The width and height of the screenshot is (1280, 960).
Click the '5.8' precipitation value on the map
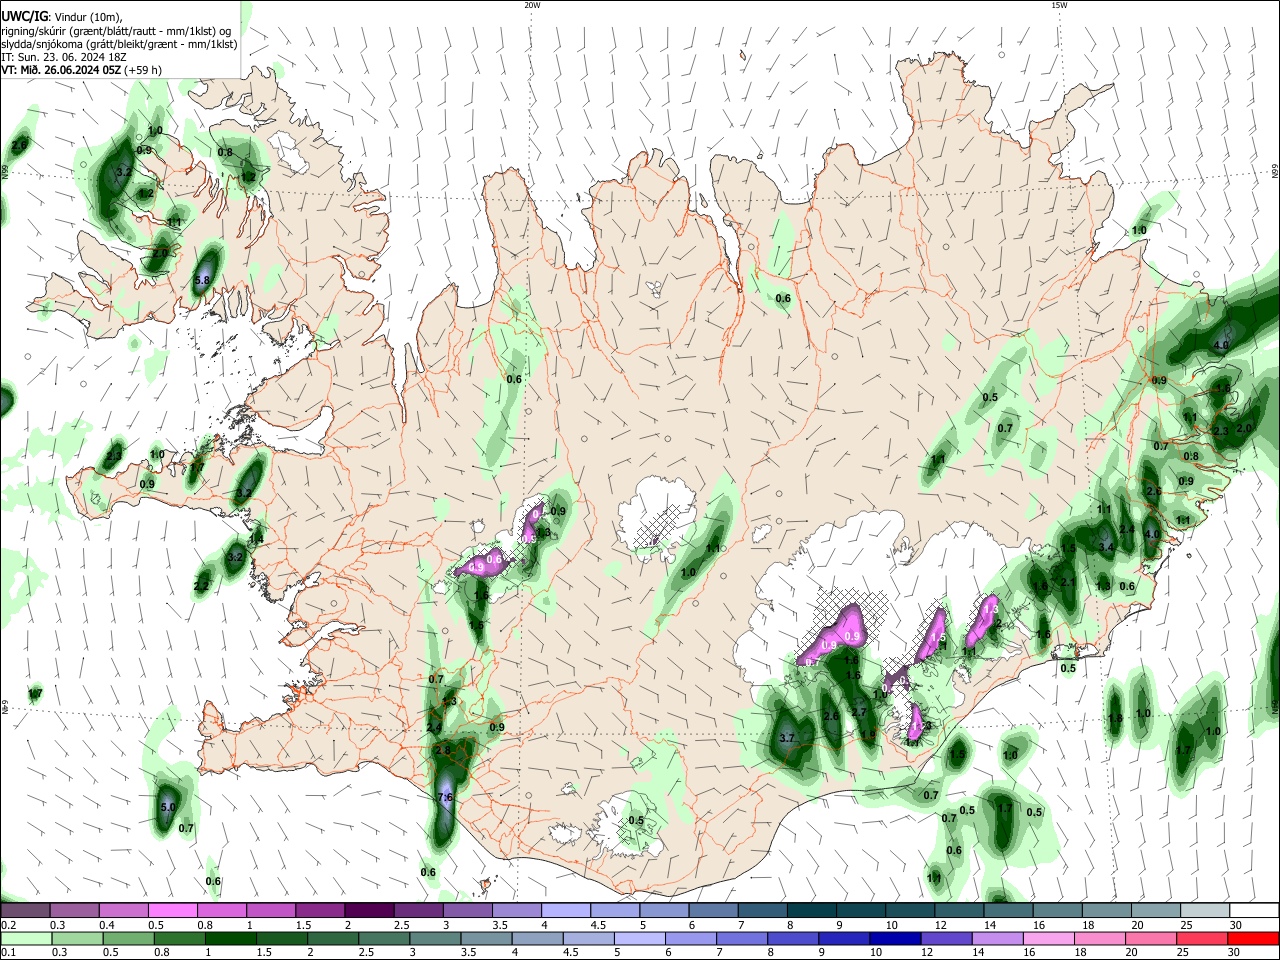(201, 280)
